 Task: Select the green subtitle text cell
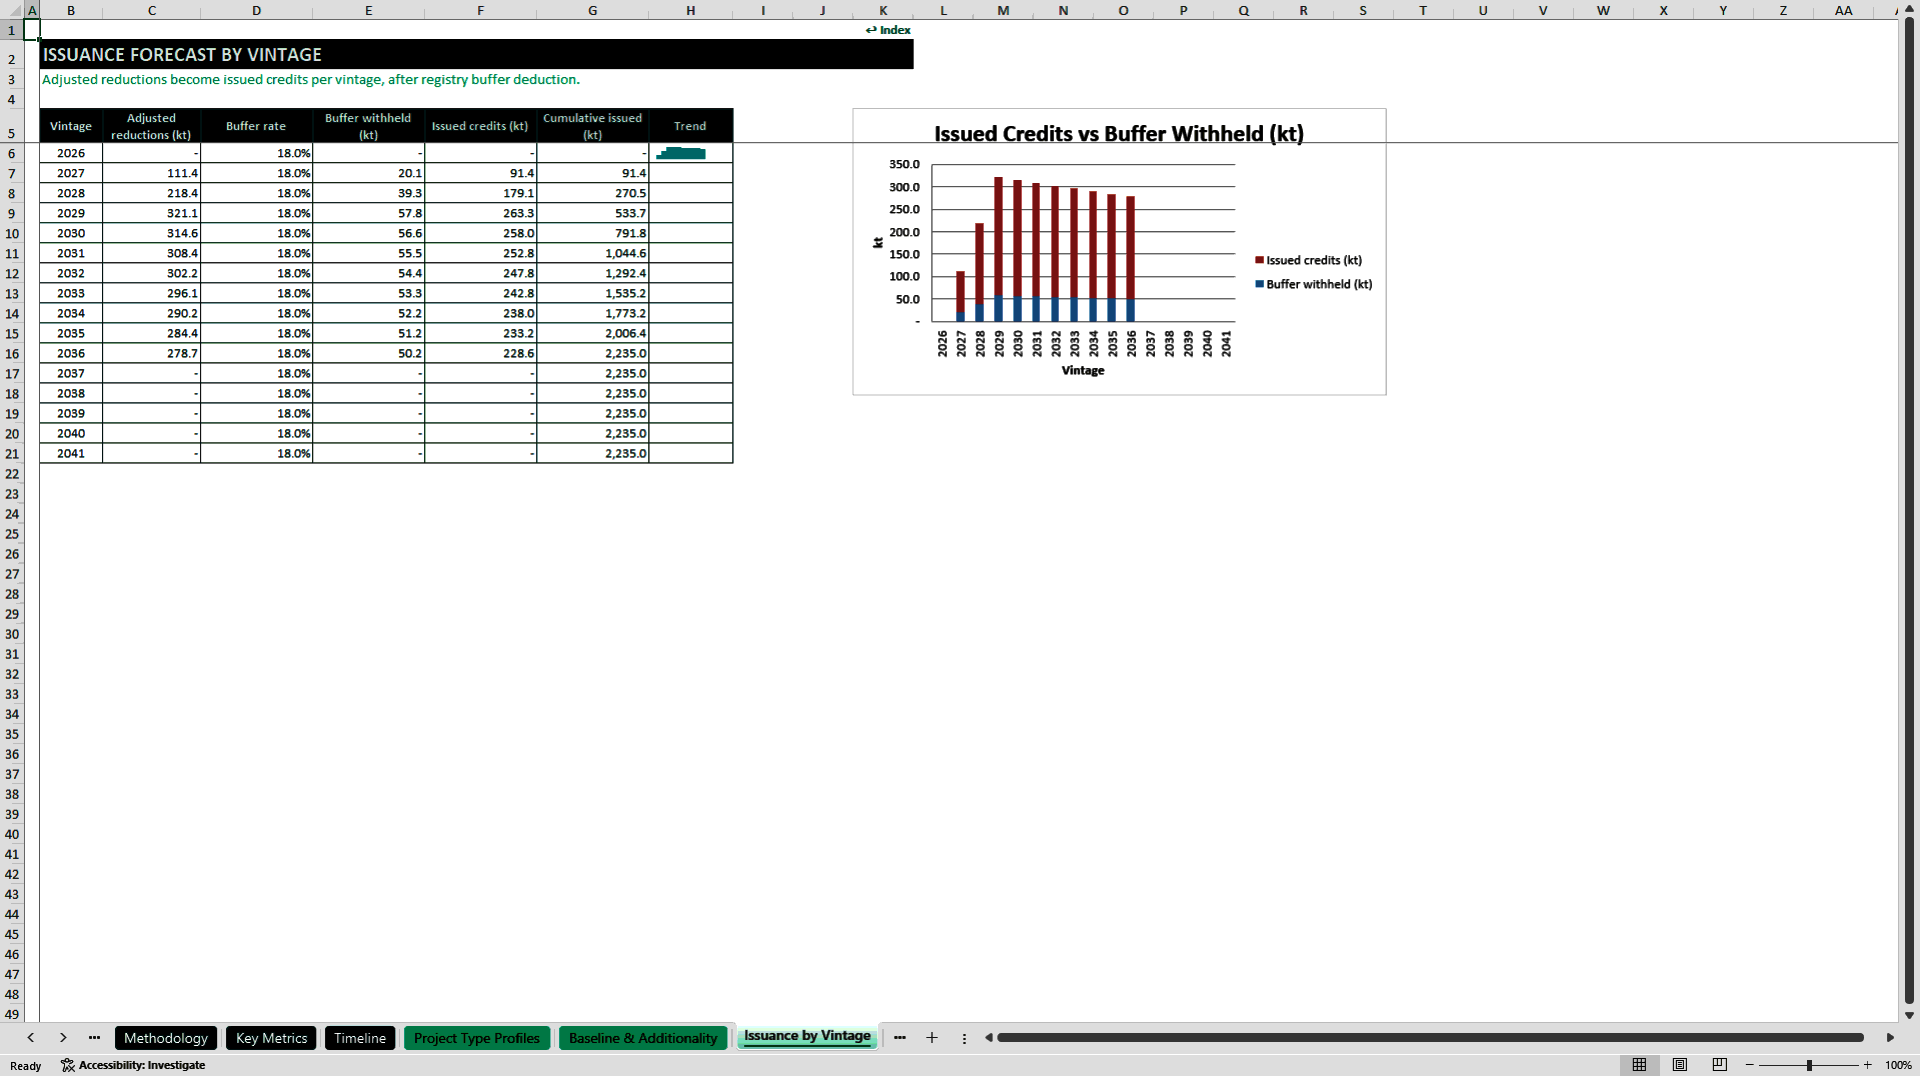tap(311, 79)
